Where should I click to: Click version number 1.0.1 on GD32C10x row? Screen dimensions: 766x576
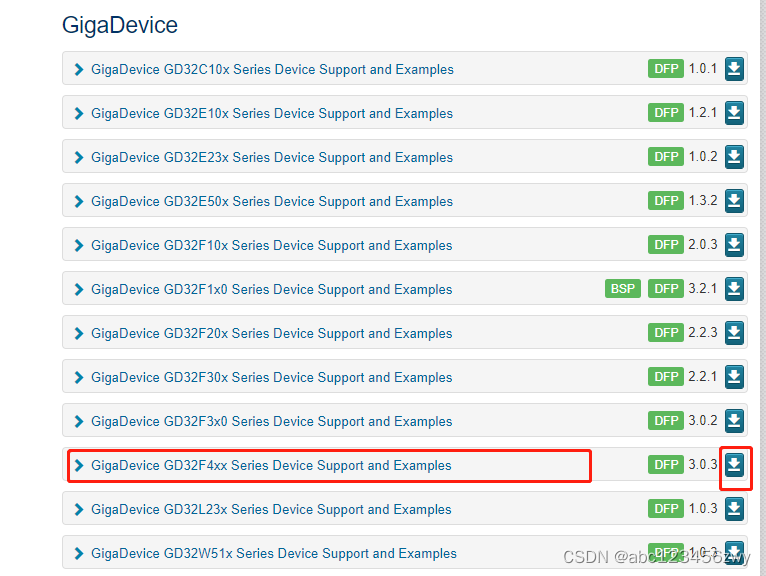click(x=703, y=68)
